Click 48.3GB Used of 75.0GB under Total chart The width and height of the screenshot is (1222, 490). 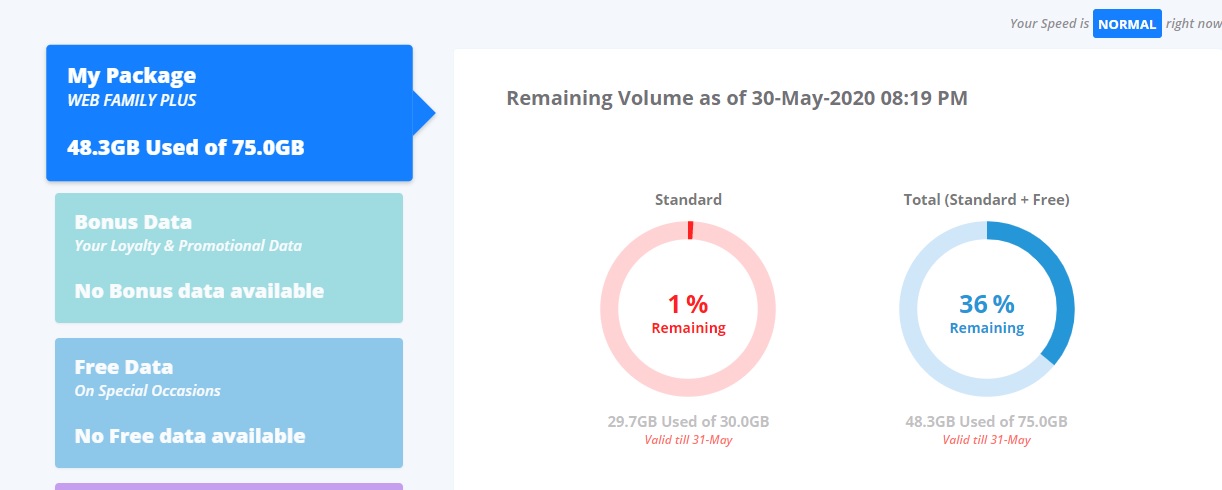click(x=987, y=421)
